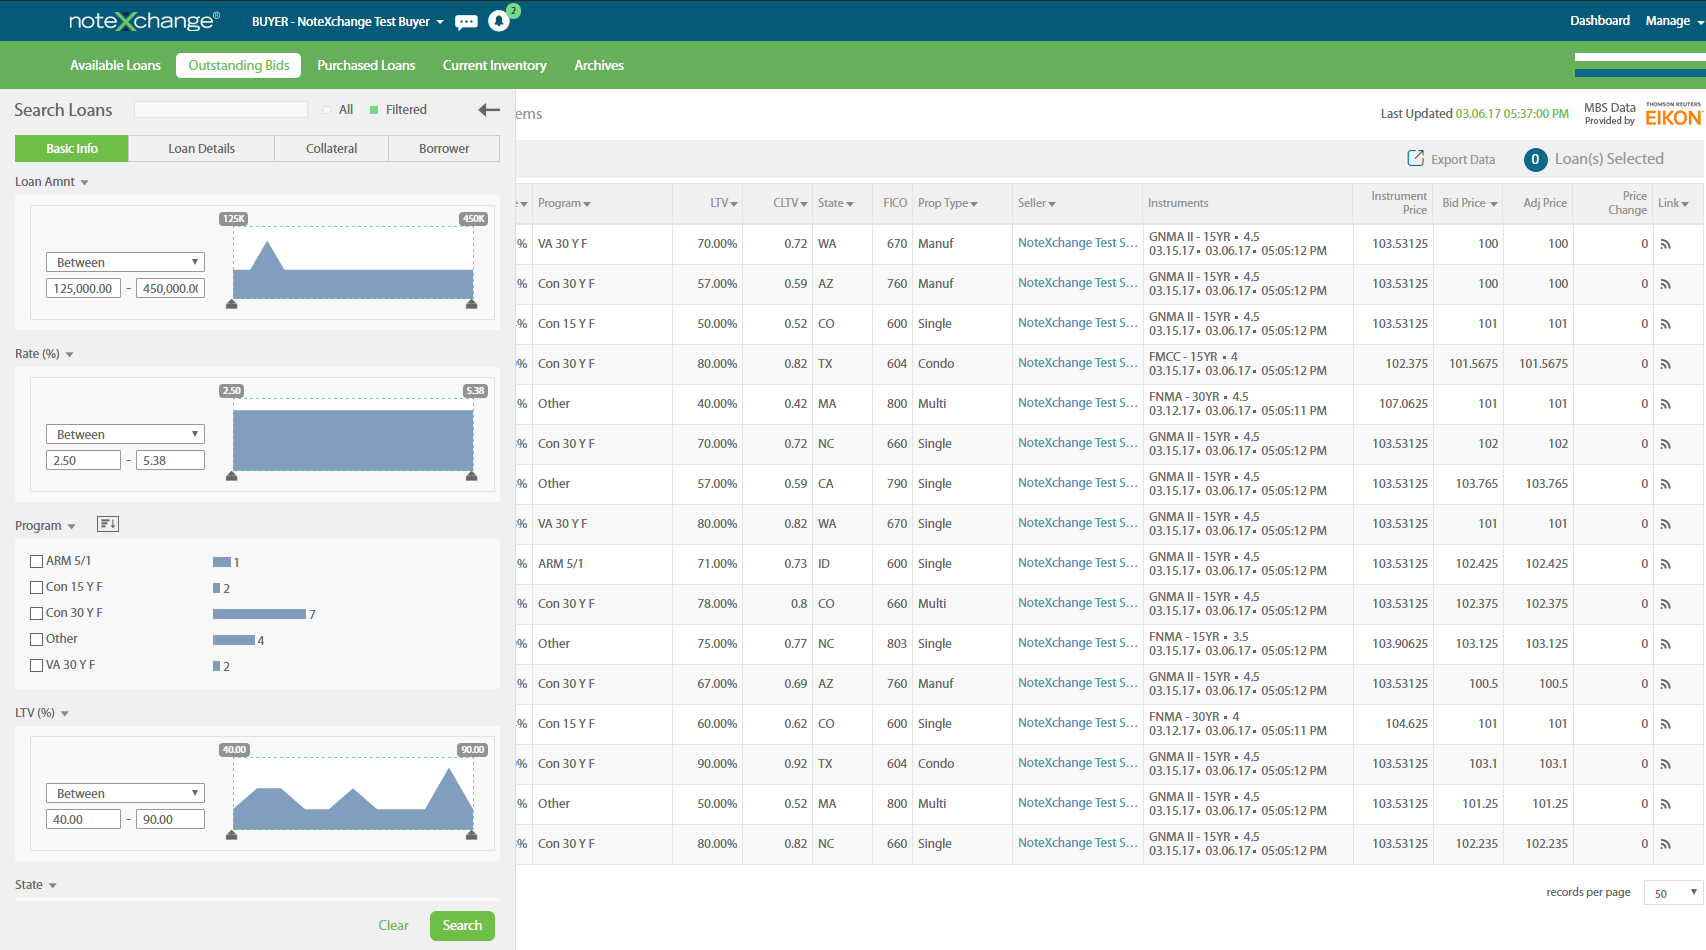Check the Con 30 Y F checkbox
This screenshot has height=950, width=1706.
36,613
